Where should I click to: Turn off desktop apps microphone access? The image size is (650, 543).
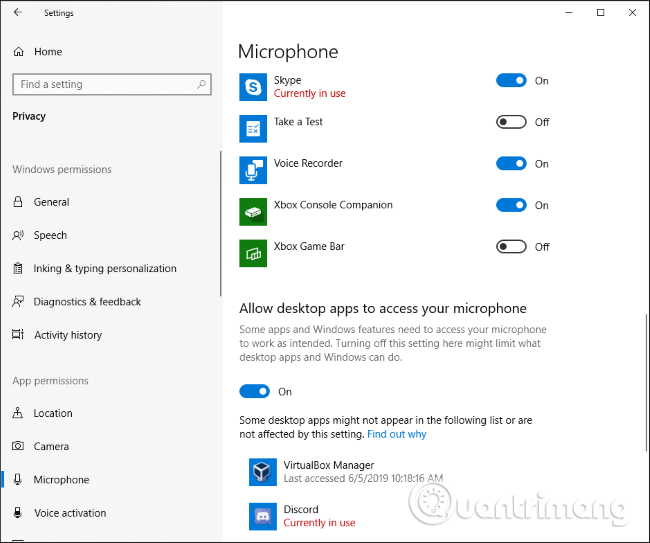[x=255, y=391]
